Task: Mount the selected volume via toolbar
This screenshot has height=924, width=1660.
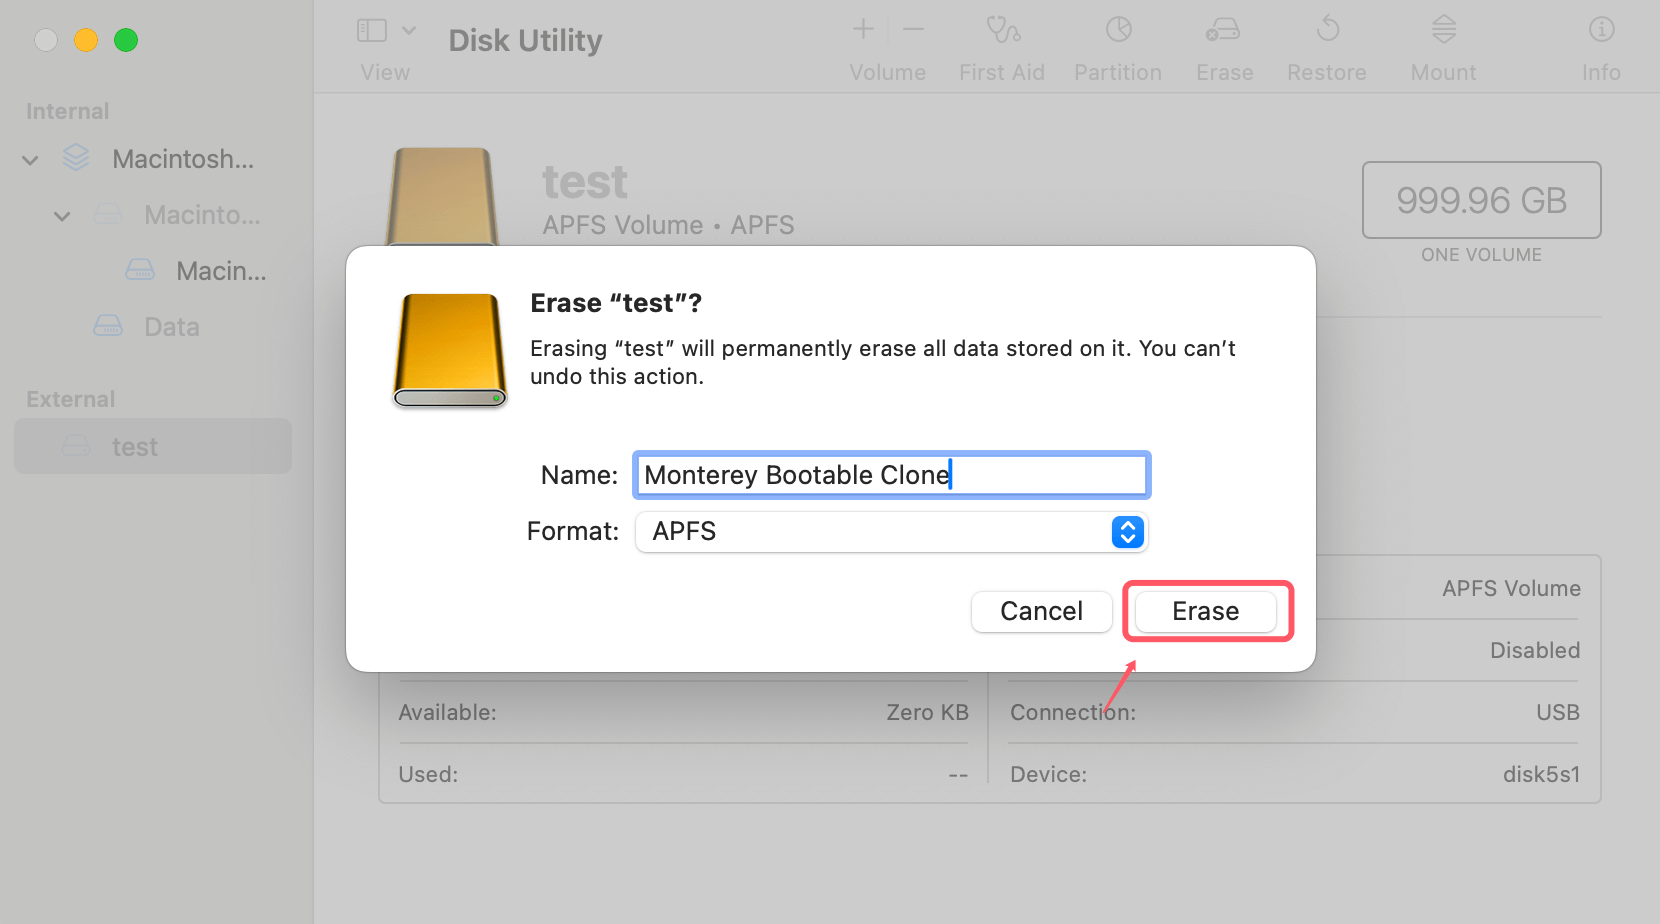Action: (x=1442, y=45)
